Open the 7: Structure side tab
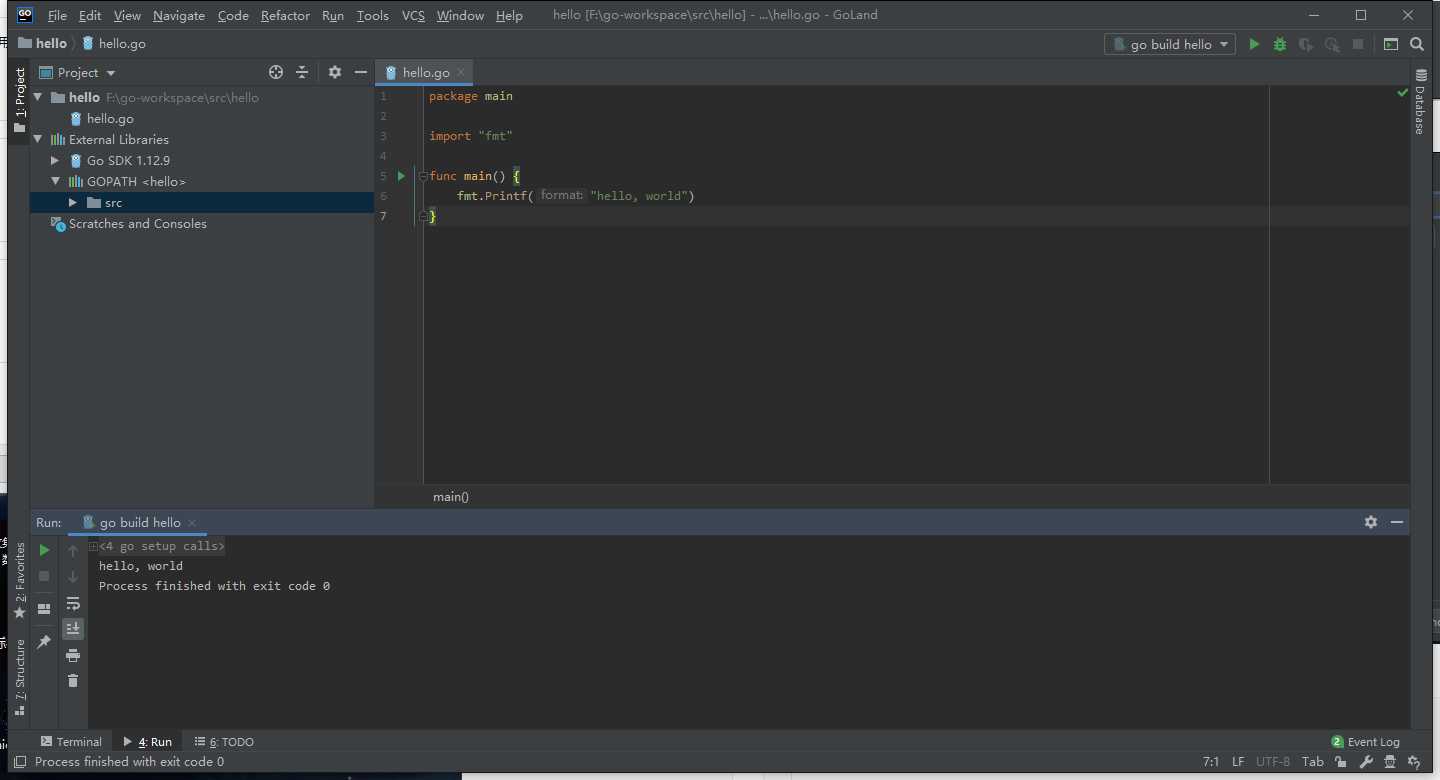Screen dimensions: 1440x780 point(19,678)
